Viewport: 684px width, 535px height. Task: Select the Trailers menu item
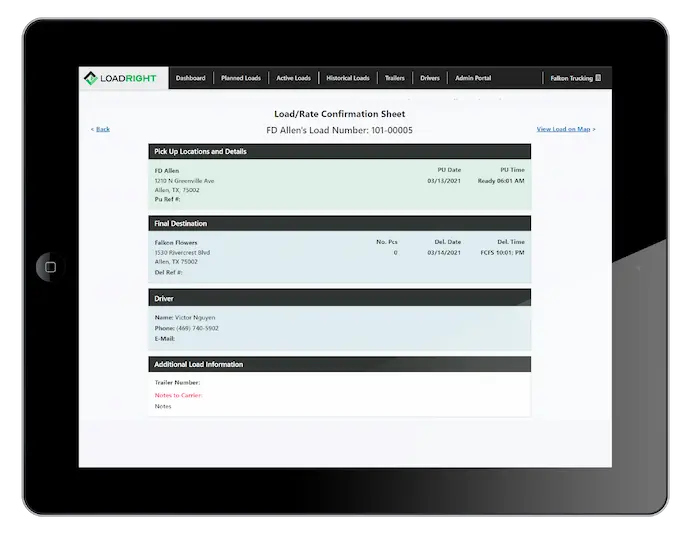pyautogui.click(x=395, y=78)
